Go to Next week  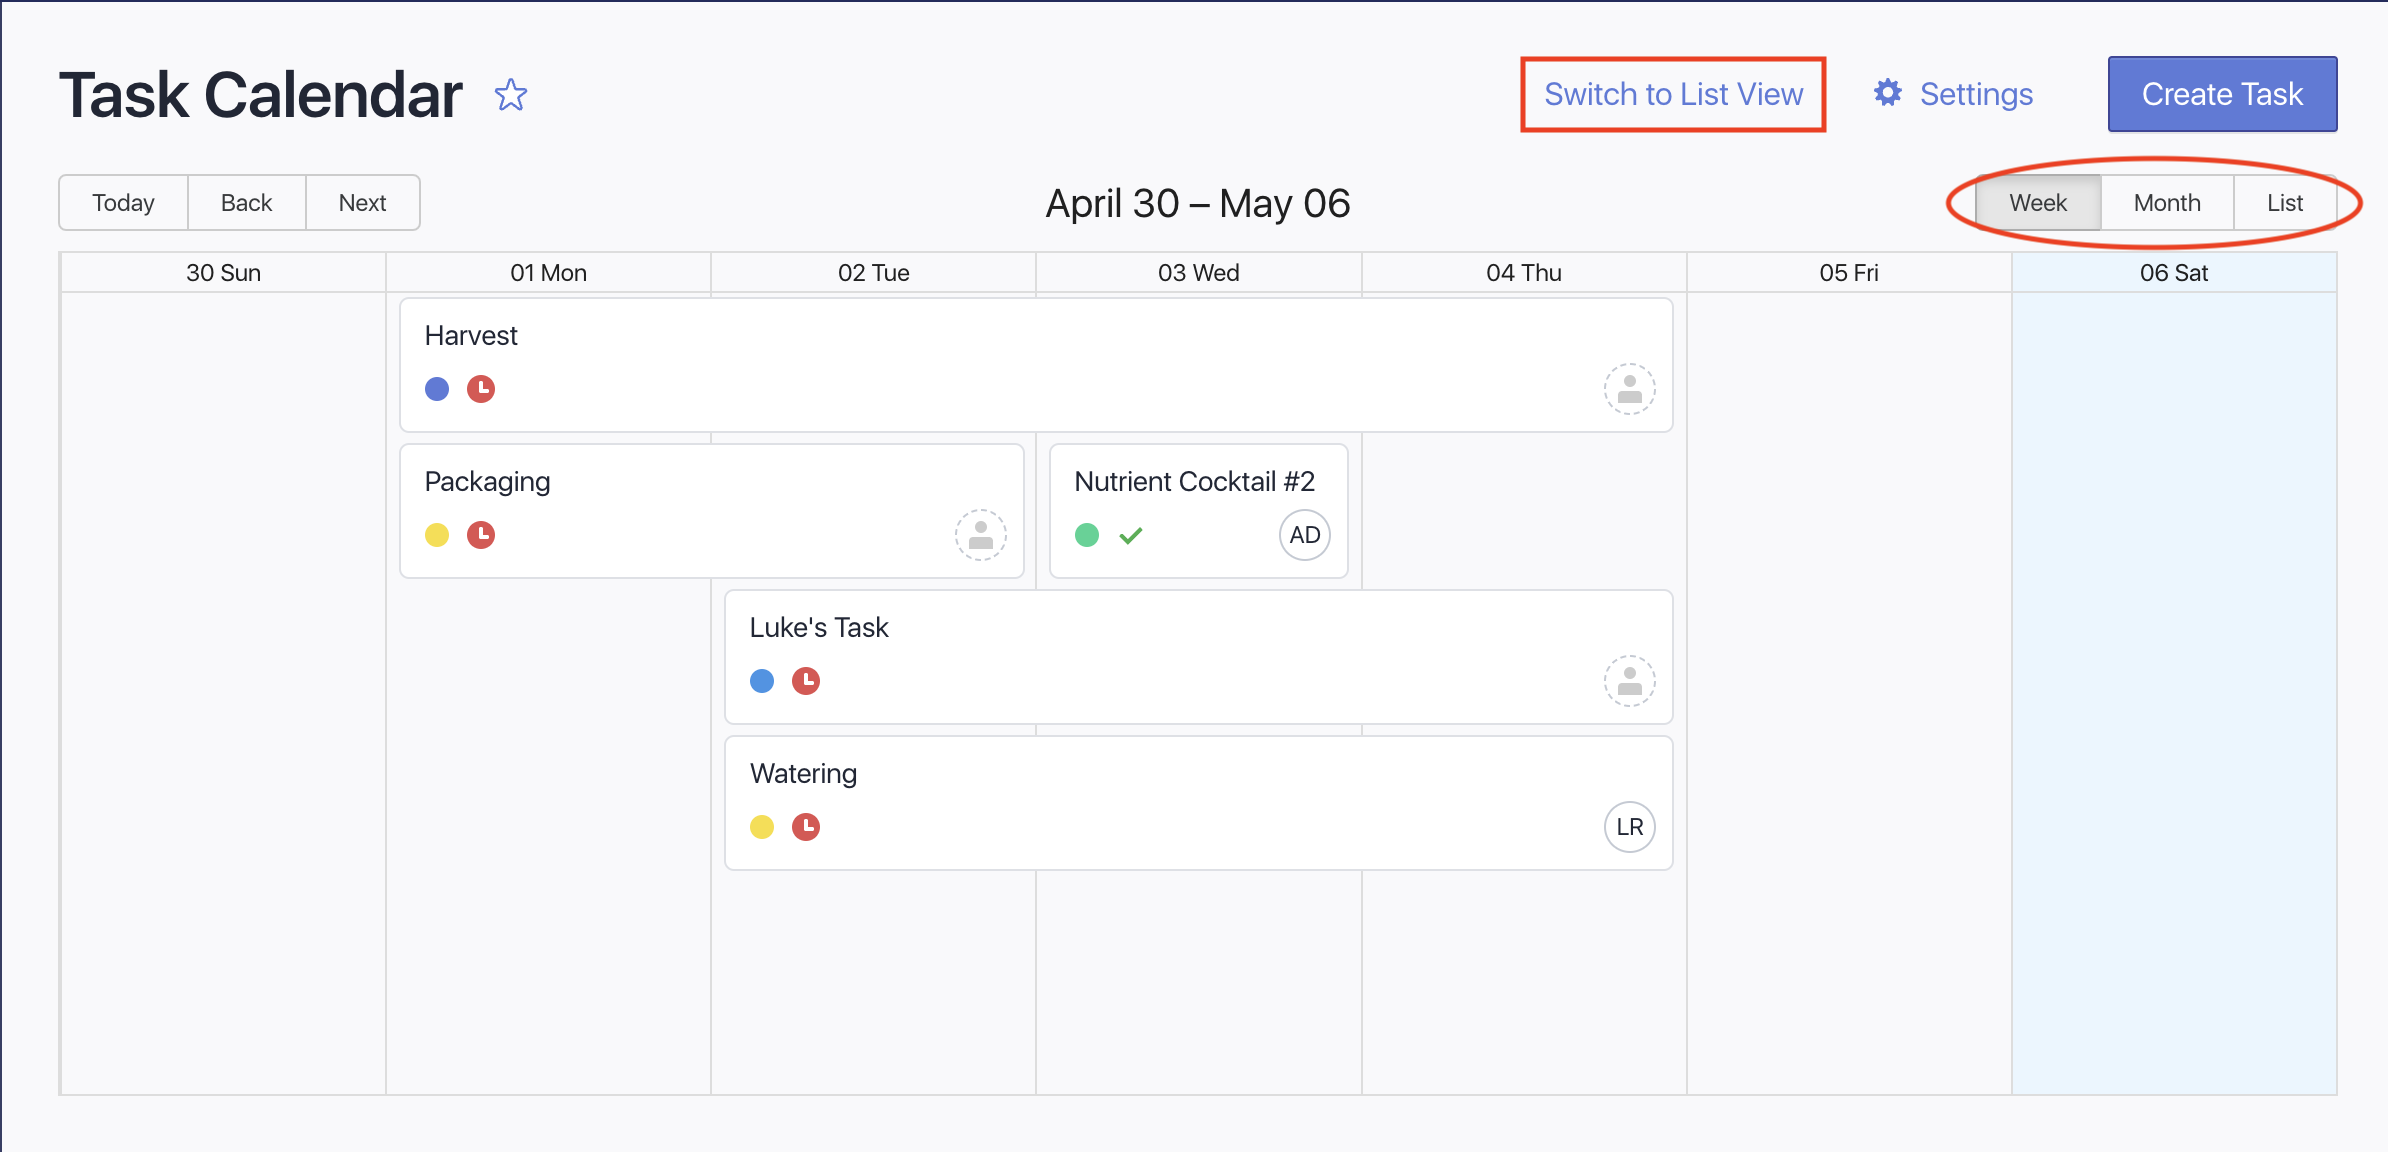363,203
